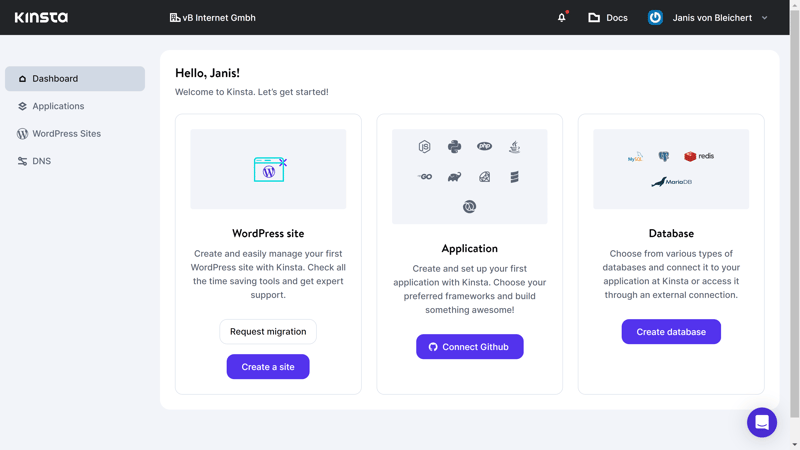
Task: Click the Python logo
Action: tap(454, 147)
